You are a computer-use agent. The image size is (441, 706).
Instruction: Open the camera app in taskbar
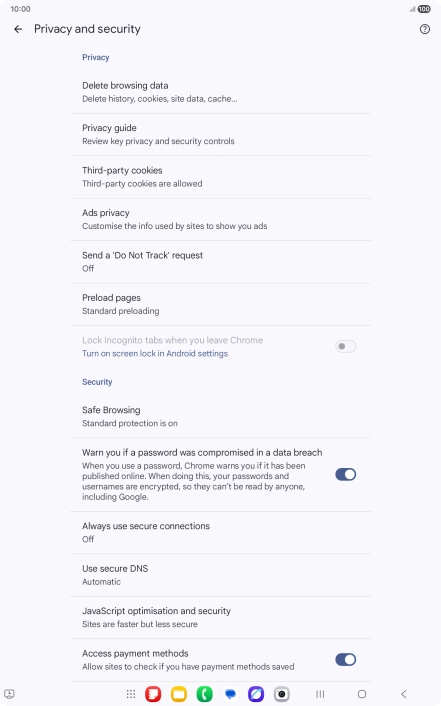coord(282,694)
